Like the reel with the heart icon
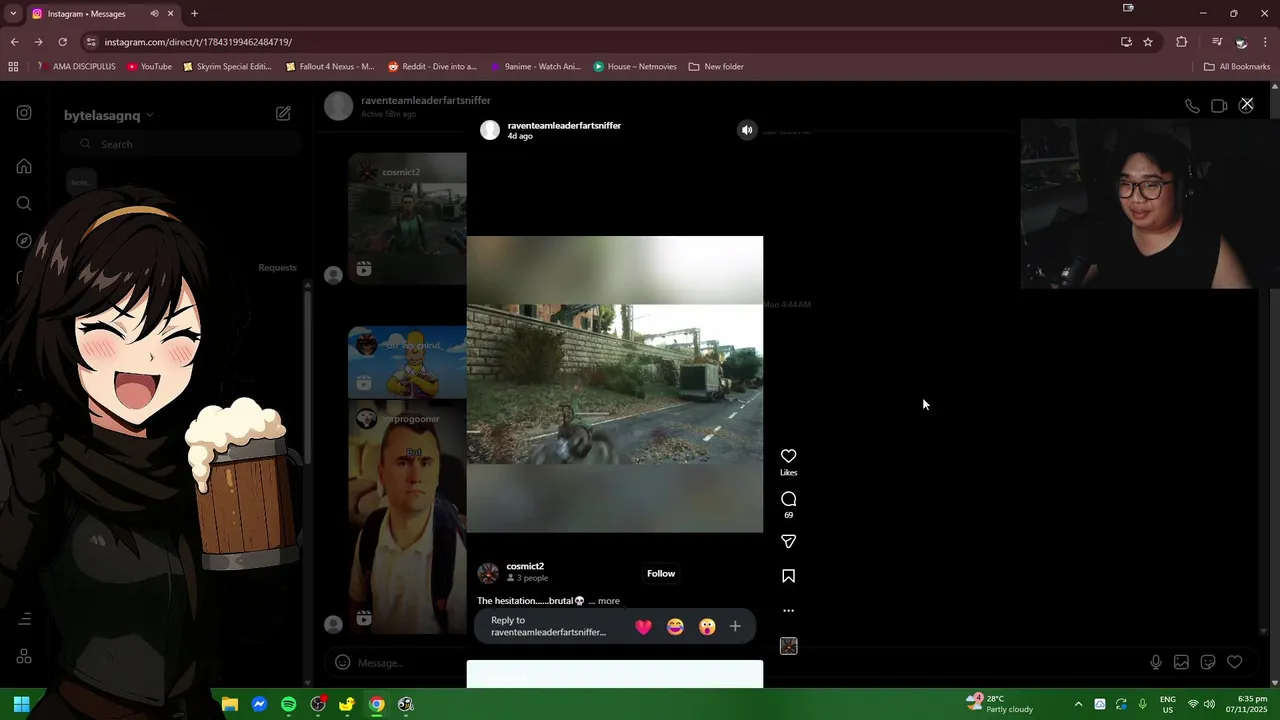The height and width of the screenshot is (720, 1280). [x=788, y=456]
